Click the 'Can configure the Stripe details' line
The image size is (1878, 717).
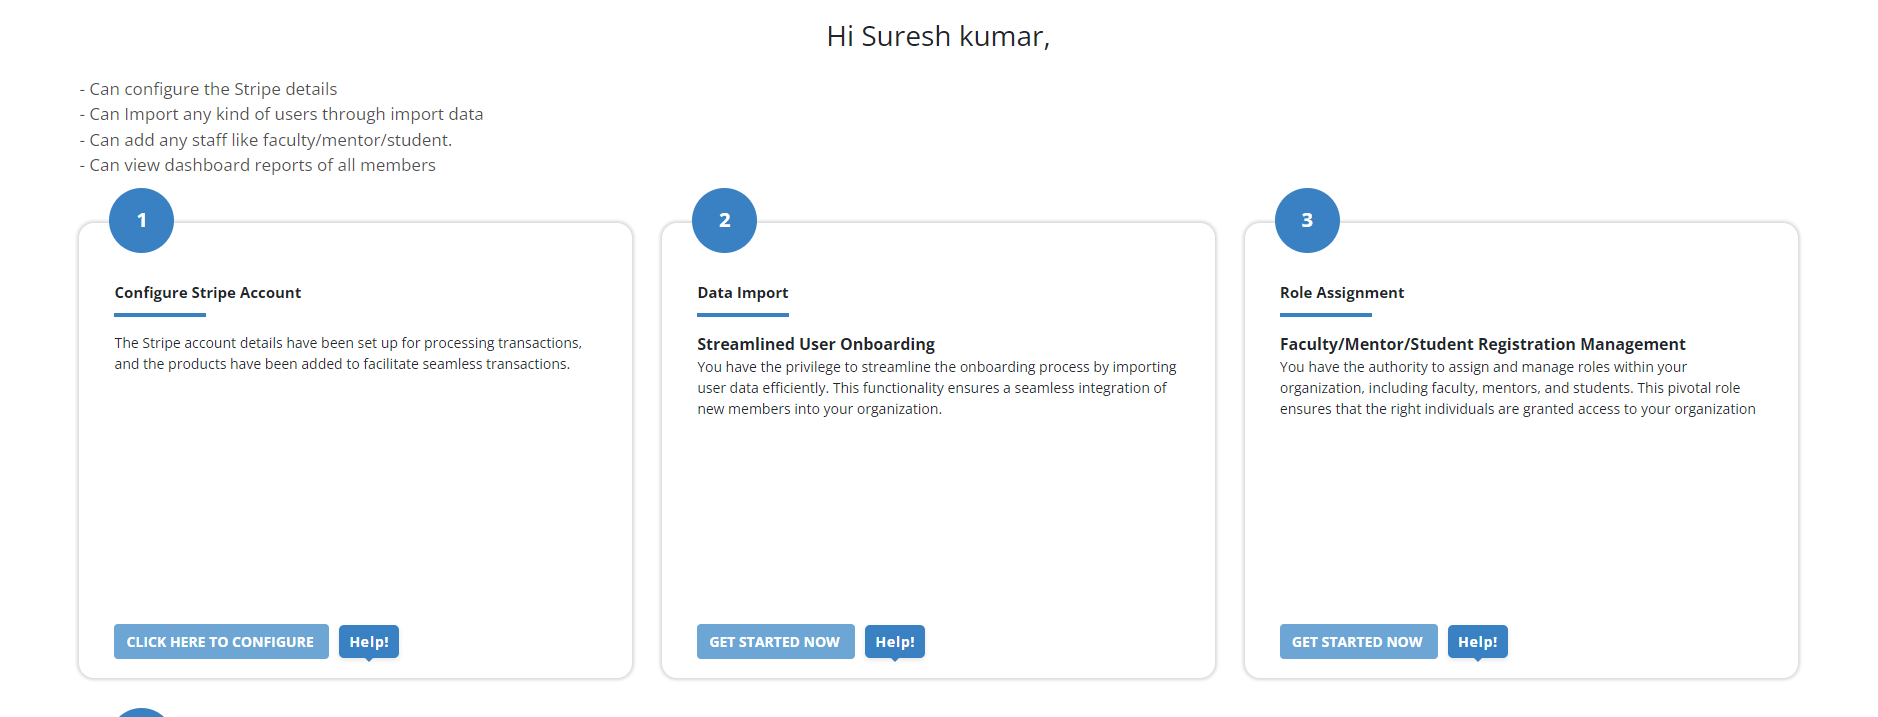click(x=213, y=89)
